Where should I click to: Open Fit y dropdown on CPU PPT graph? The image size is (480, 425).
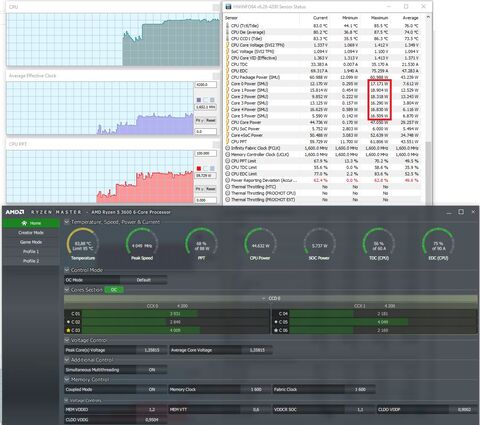click(x=199, y=189)
